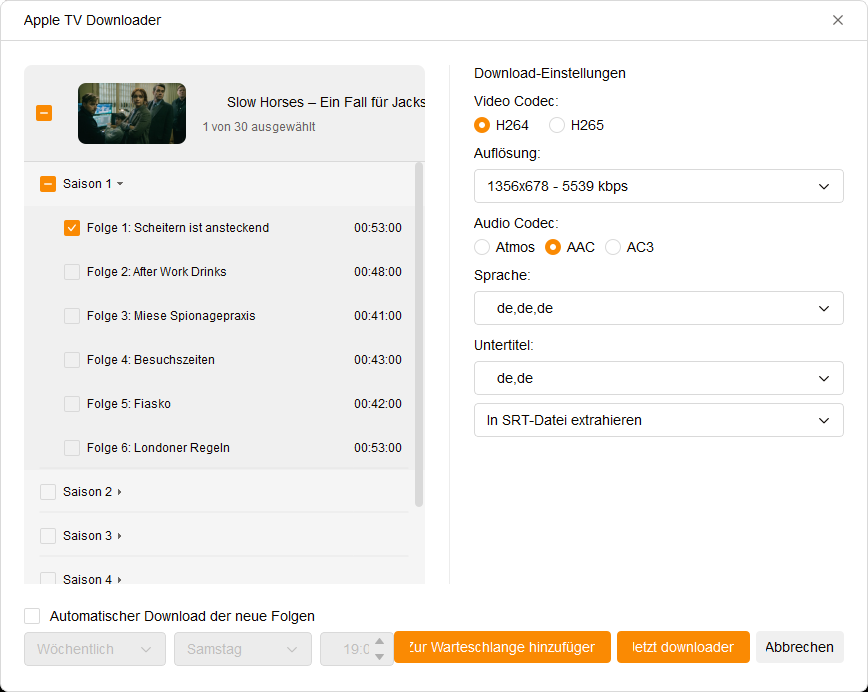Image resolution: width=868 pixels, height=692 pixels.
Task: Expand the Saison 2 tree item
Action: (120, 492)
